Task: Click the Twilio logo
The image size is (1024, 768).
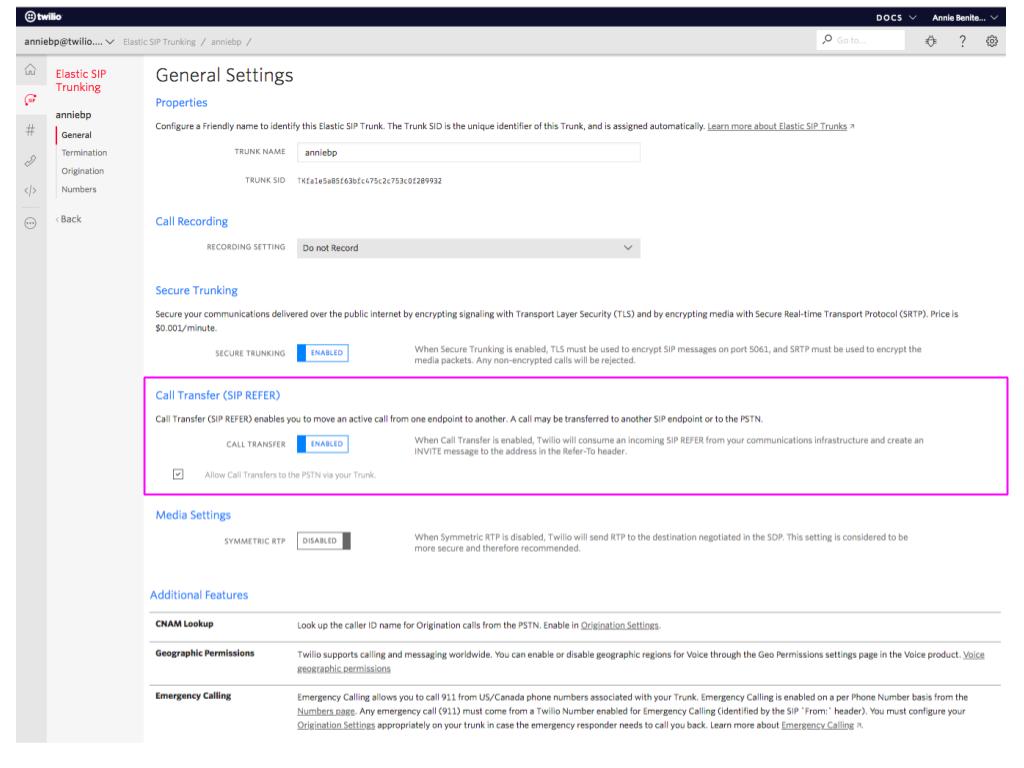Action: [43, 17]
